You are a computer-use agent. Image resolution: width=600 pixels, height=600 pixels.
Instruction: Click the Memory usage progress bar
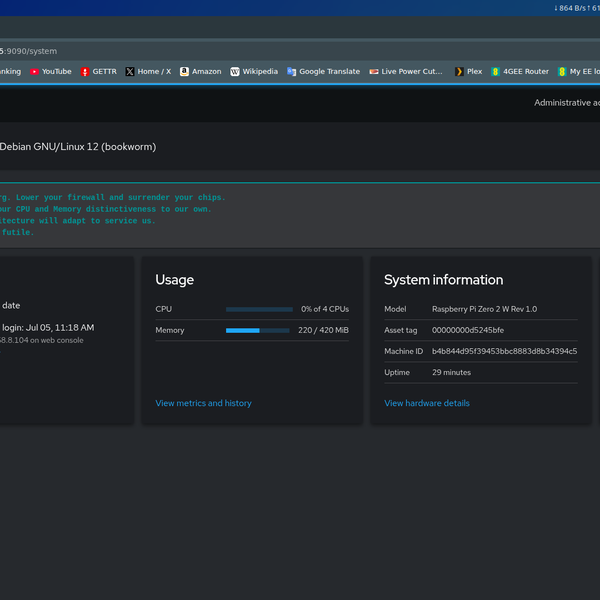pyautogui.click(x=259, y=330)
